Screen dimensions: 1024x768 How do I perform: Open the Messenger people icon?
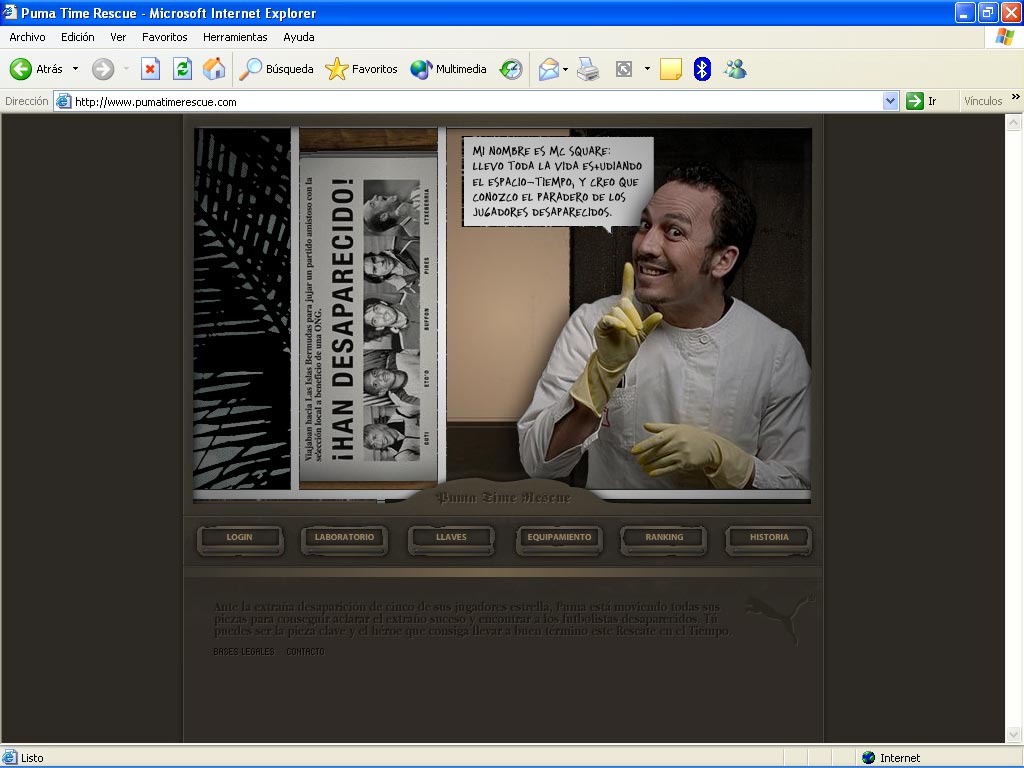click(x=735, y=69)
